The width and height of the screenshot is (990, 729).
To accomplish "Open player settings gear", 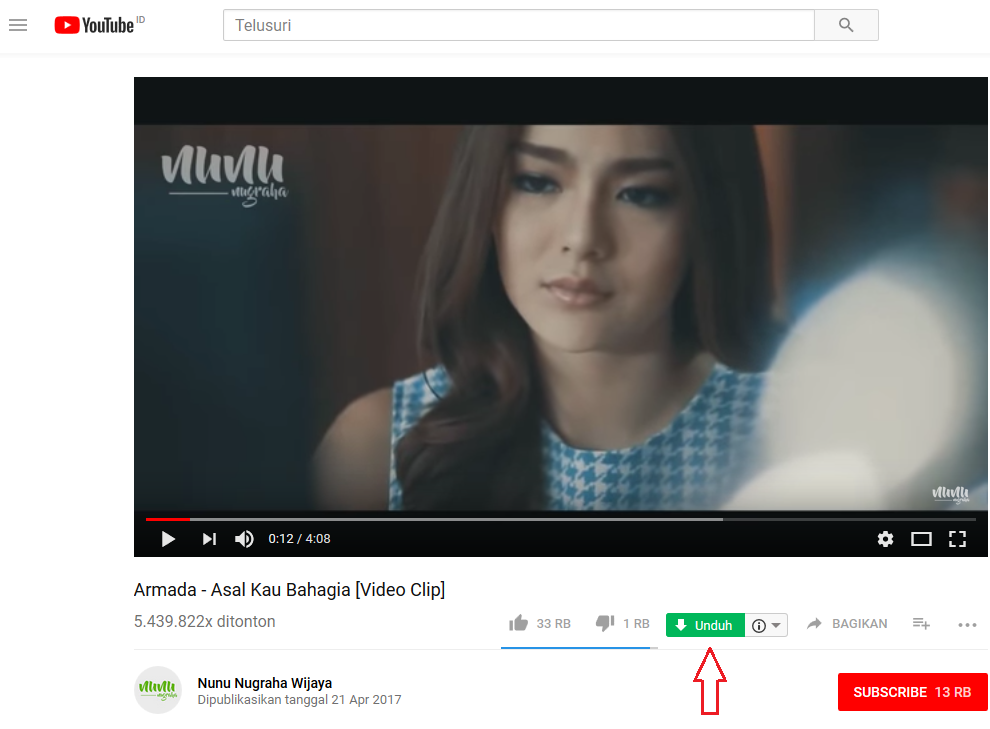I will point(885,539).
